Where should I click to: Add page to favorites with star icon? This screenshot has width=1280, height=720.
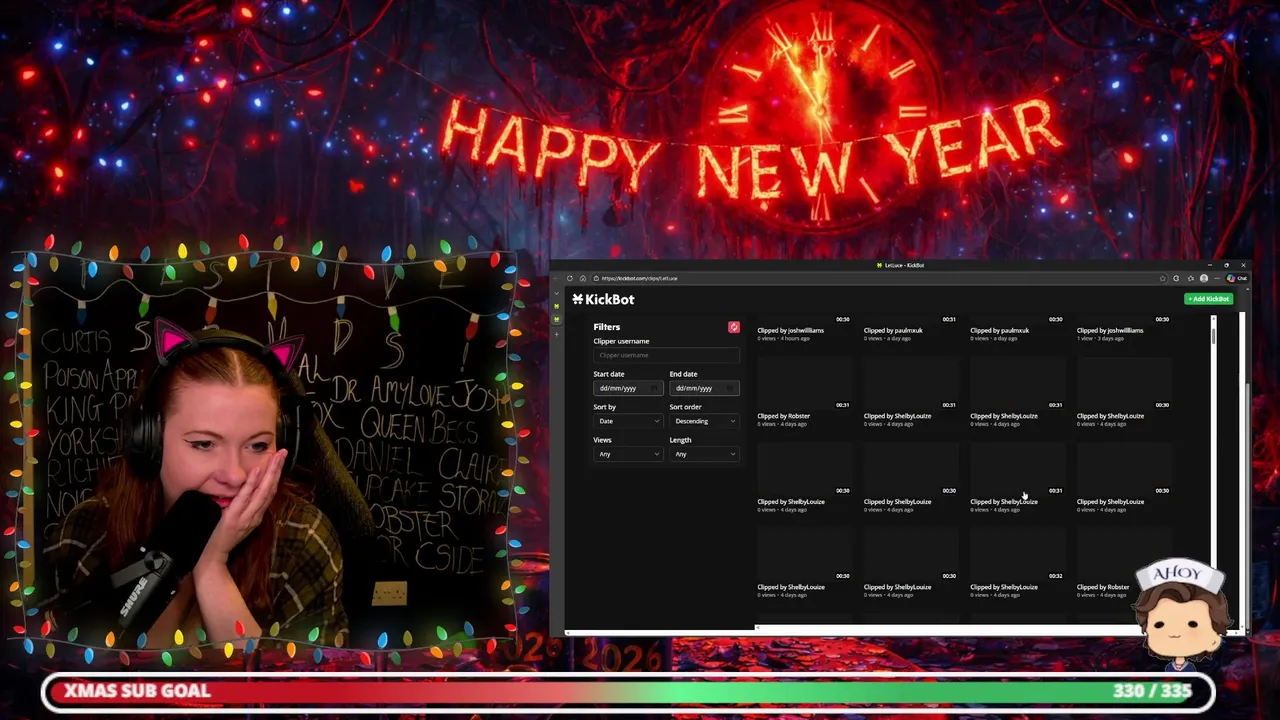pyautogui.click(x=1162, y=278)
